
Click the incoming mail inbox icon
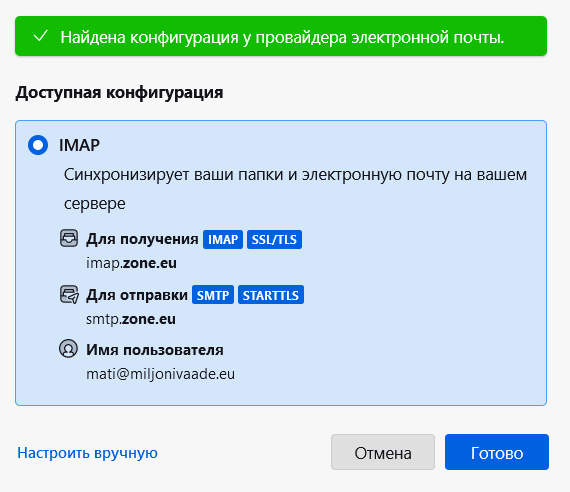point(69,238)
